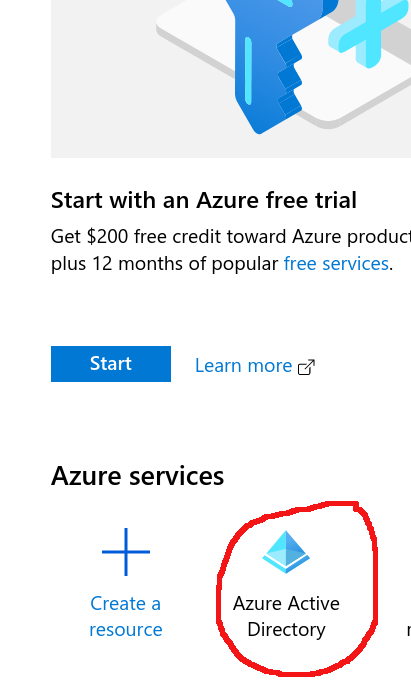Image resolution: width=411 pixels, height=685 pixels.
Task: Click the word resource under the plus icon
Action: (x=126, y=630)
